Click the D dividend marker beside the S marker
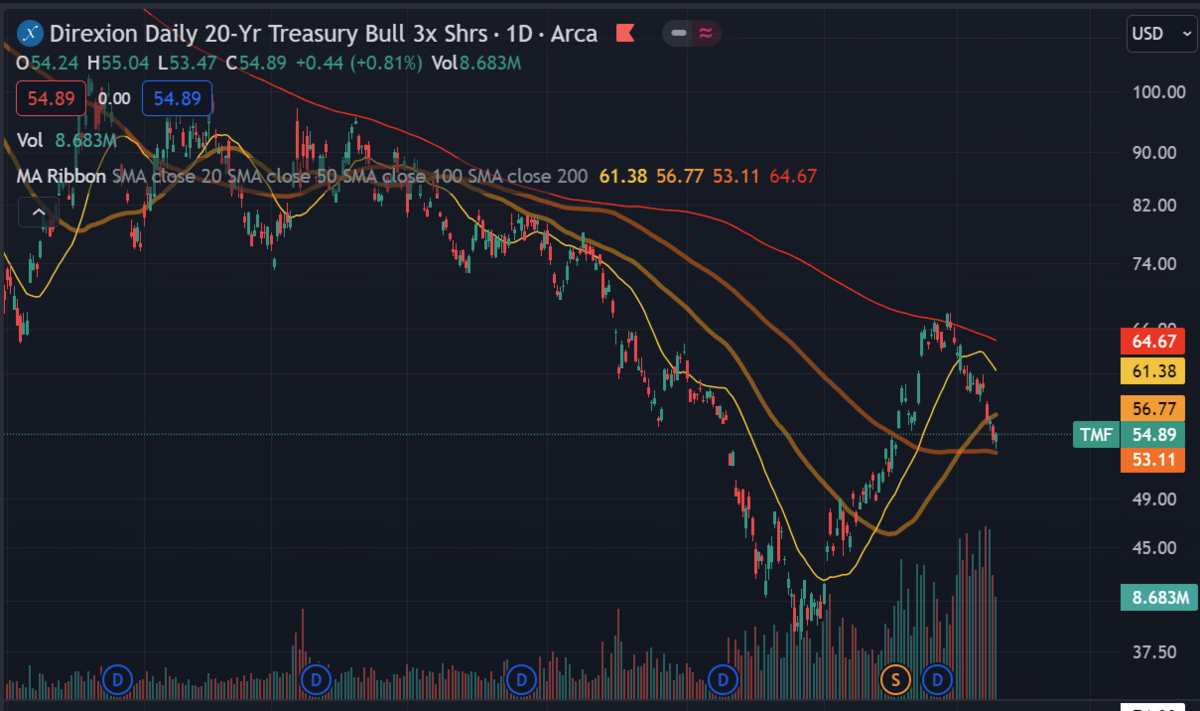 (x=938, y=680)
